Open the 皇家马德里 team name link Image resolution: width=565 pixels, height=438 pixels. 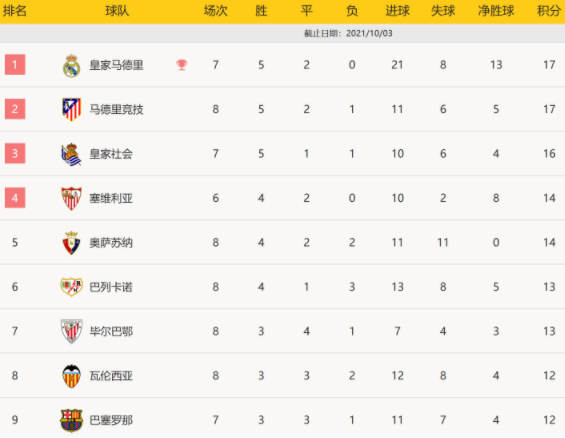[x=116, y=65]
